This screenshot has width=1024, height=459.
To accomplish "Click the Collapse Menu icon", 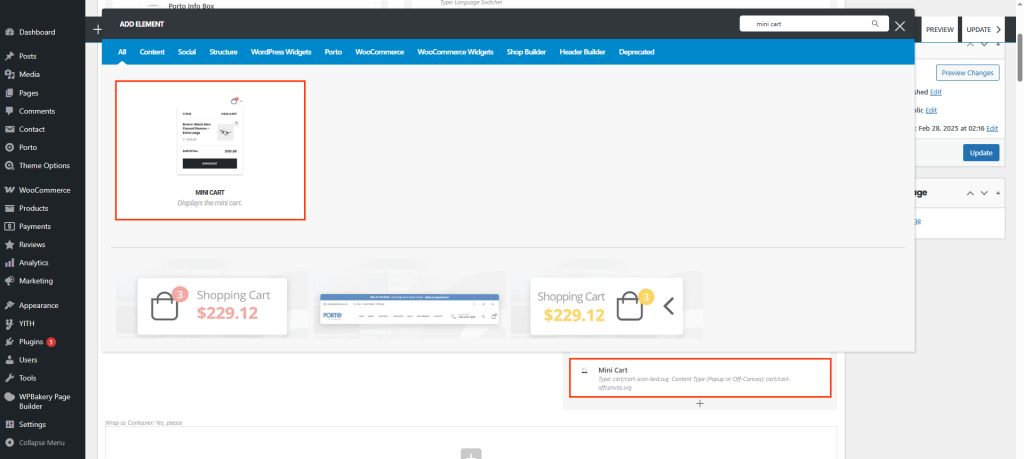I will pos(9,442).
